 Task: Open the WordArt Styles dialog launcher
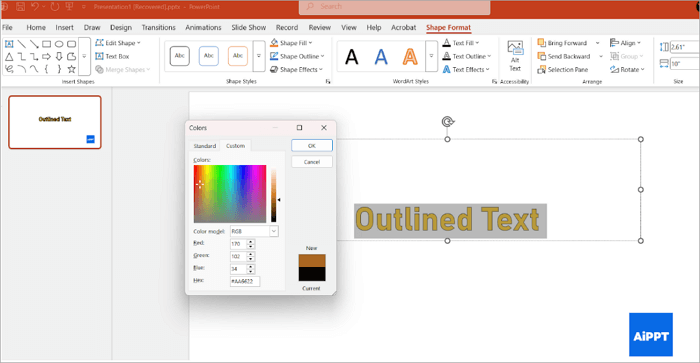[494, 81]
